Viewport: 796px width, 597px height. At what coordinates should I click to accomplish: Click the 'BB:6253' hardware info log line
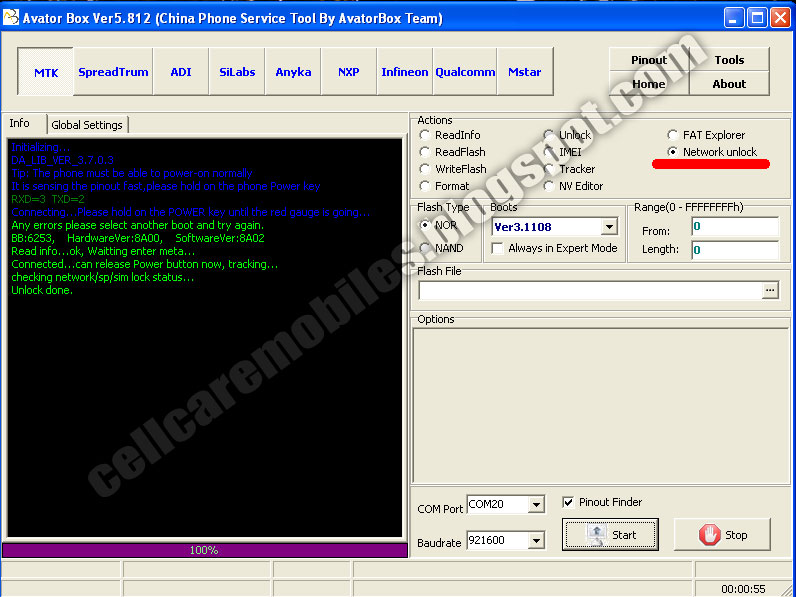[x=138, y=238]
